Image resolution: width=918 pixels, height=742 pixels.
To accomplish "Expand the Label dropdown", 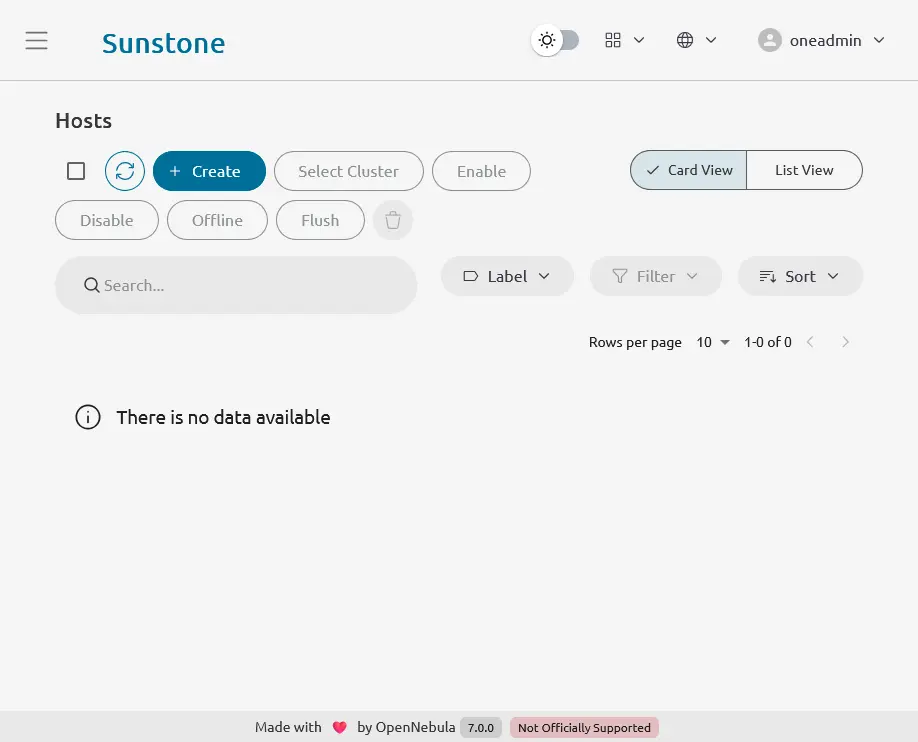I will tap(507, 276).
